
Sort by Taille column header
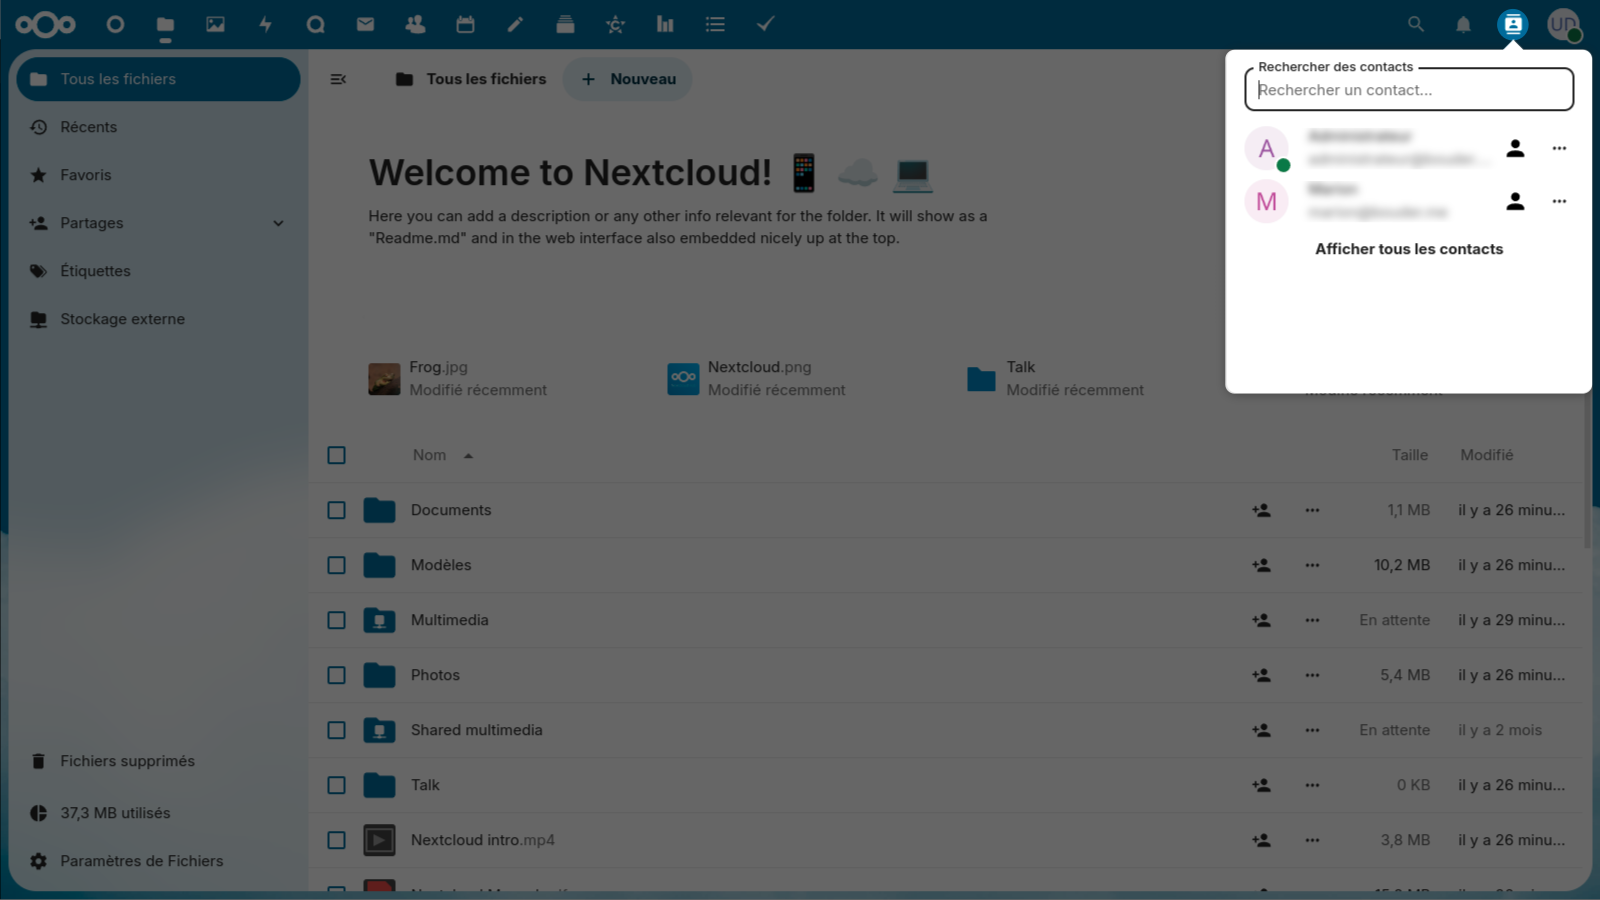tap(1409, 455)
